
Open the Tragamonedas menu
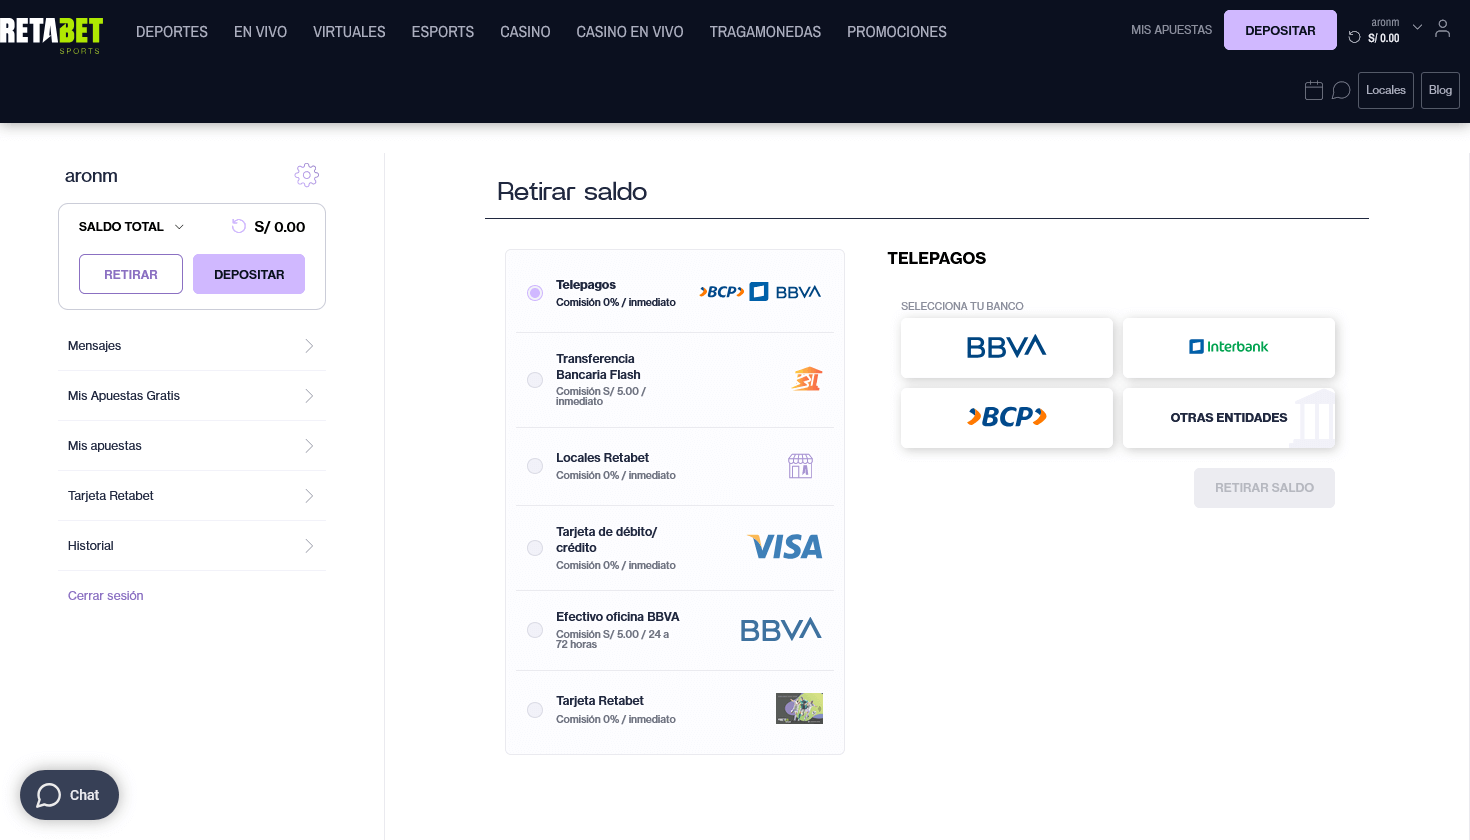(x=765, y=32)
